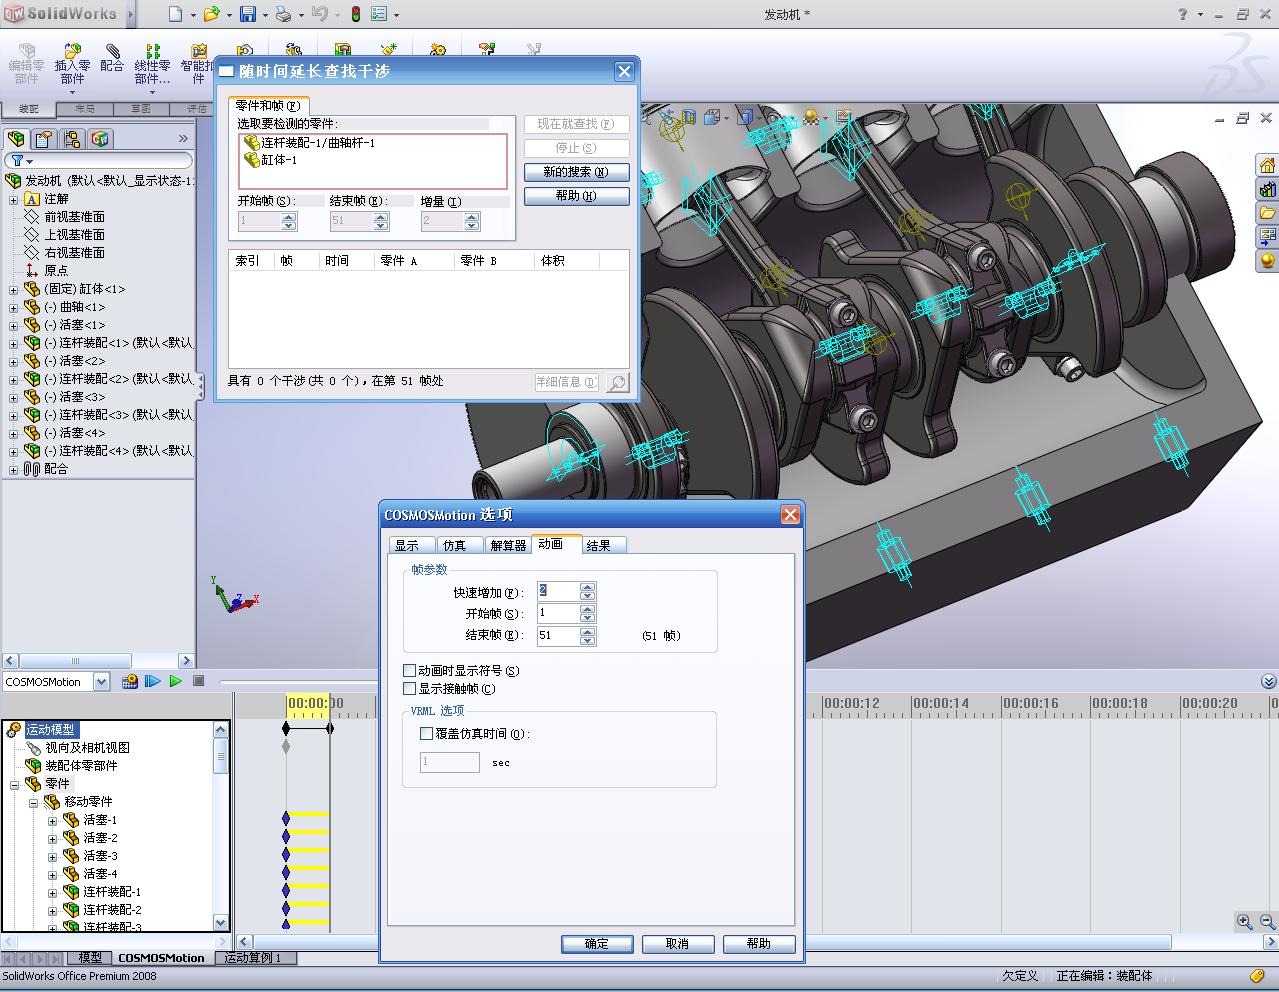Click Play from Start in the motion toolbar
The height and width of the screenshot is (992, 1279).
(x=153, y=681)
